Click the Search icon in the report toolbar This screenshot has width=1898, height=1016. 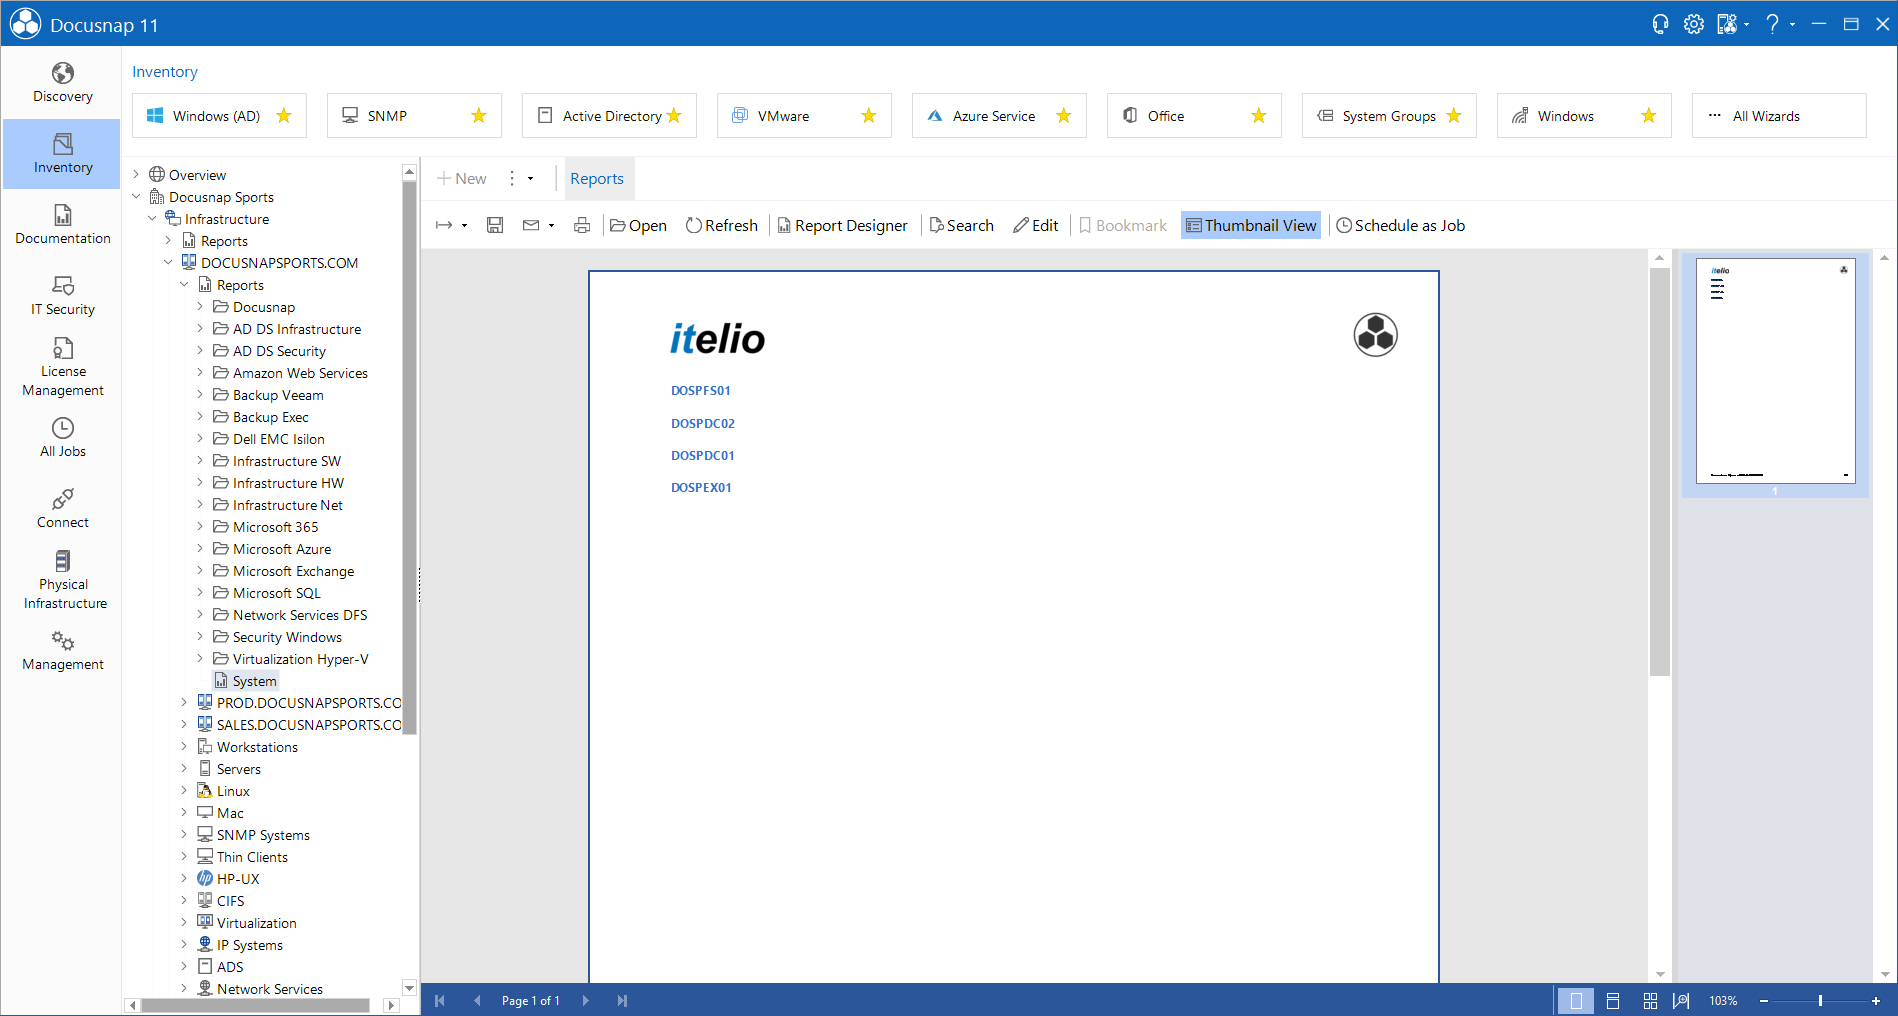[960, 225]
